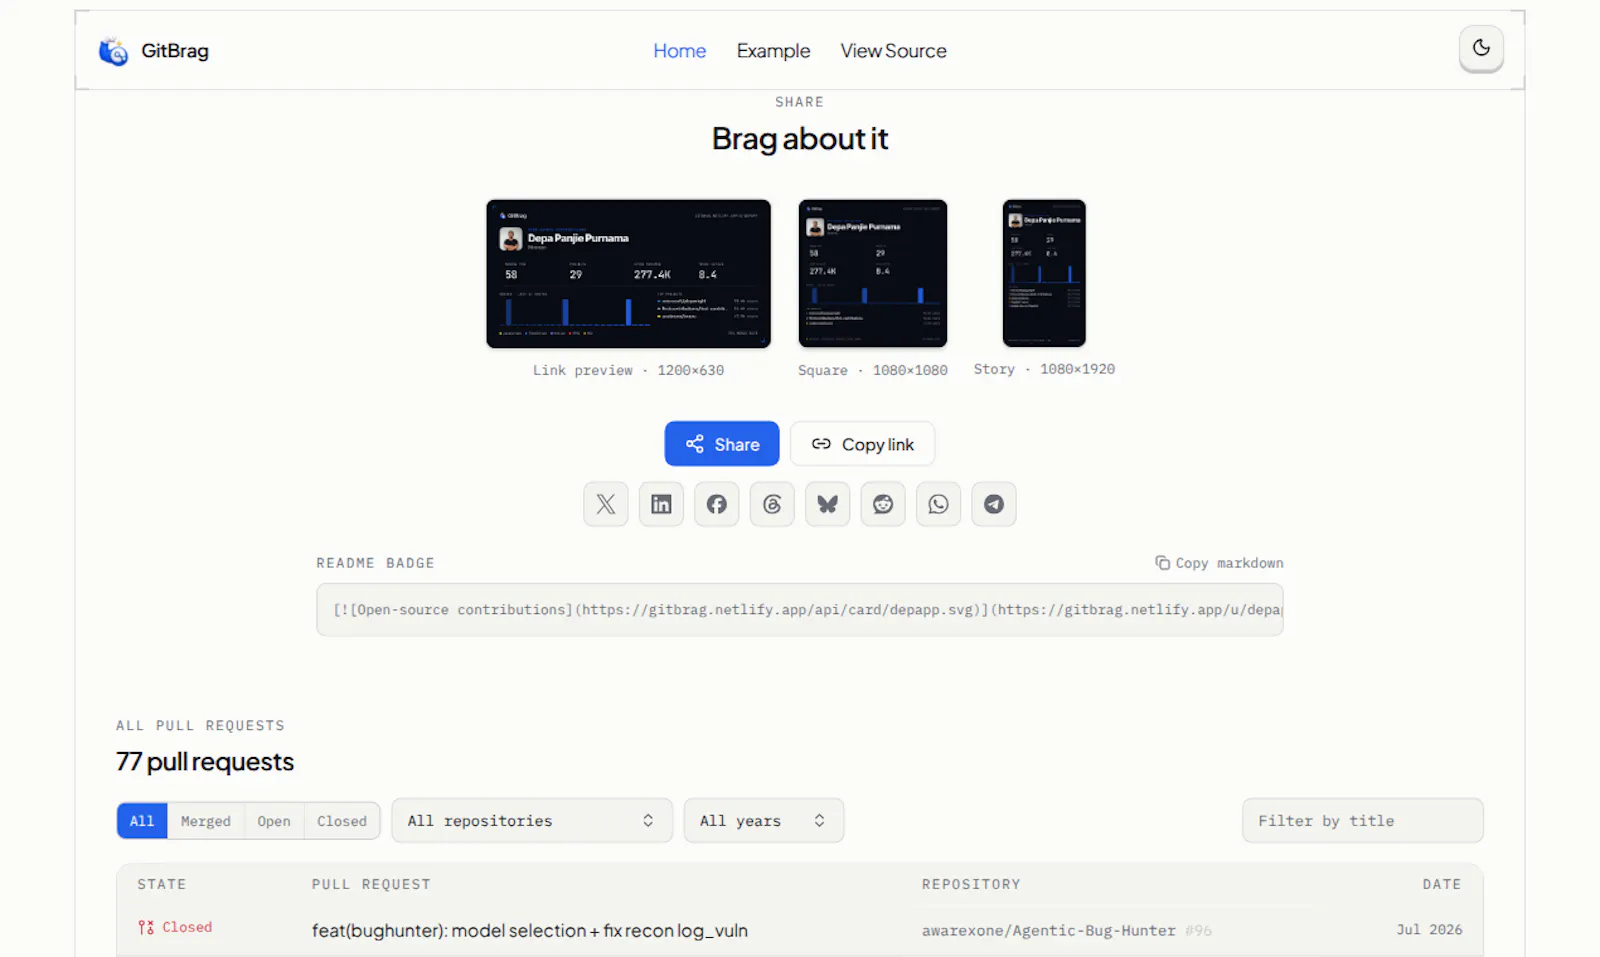The image size is (1600, 957).
Task: Select the Link preview 1200×630 thumbnail
Action: click(628, 273)
